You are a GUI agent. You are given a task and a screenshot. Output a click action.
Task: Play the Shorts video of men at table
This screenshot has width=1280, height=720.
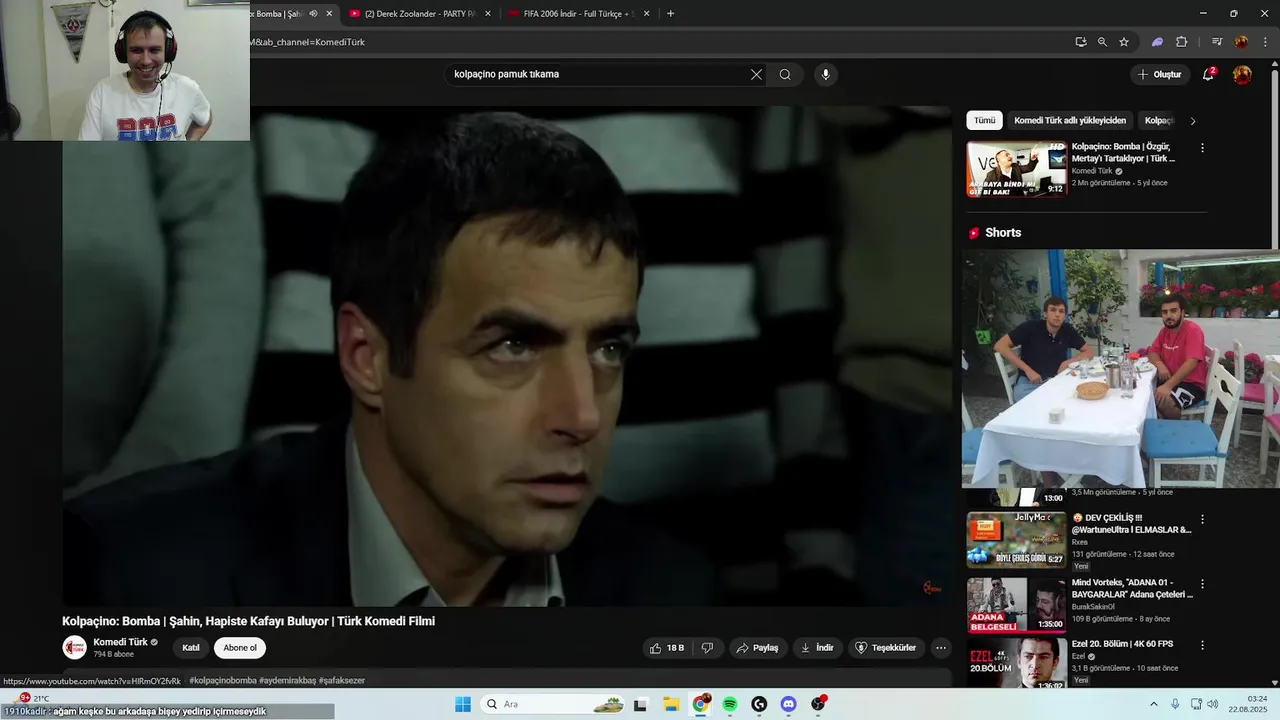pos(1121,369)
